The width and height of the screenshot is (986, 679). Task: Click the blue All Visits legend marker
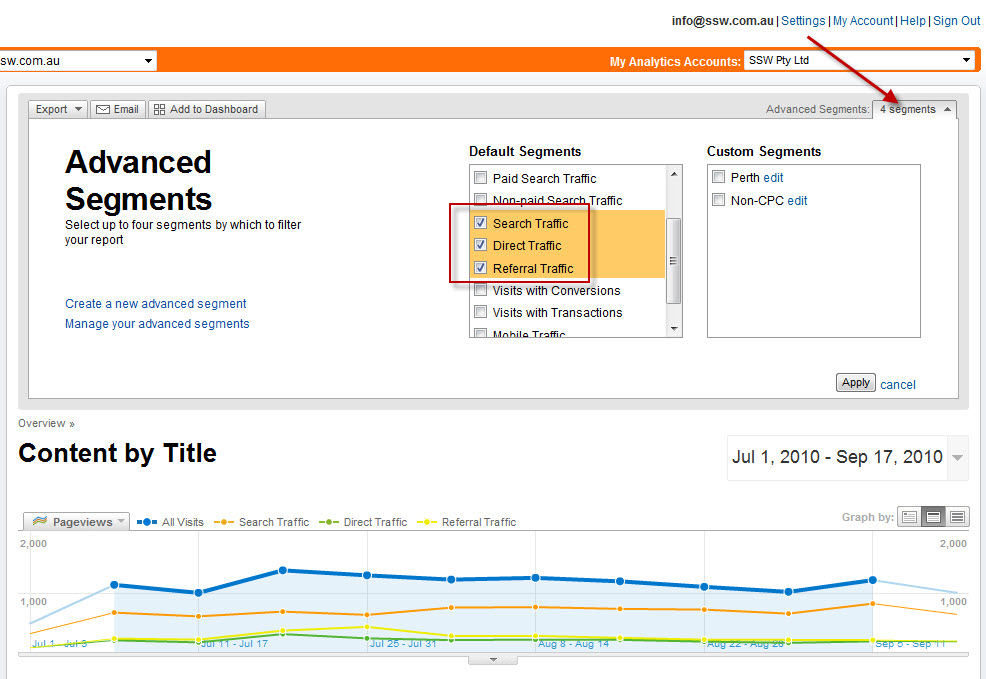147,522
